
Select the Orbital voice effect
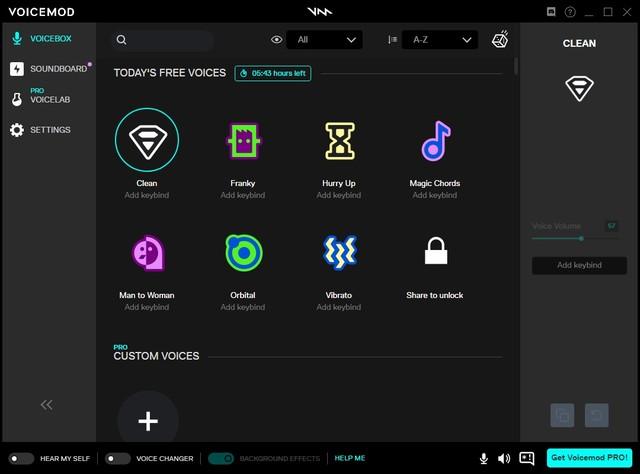(243, 254)
